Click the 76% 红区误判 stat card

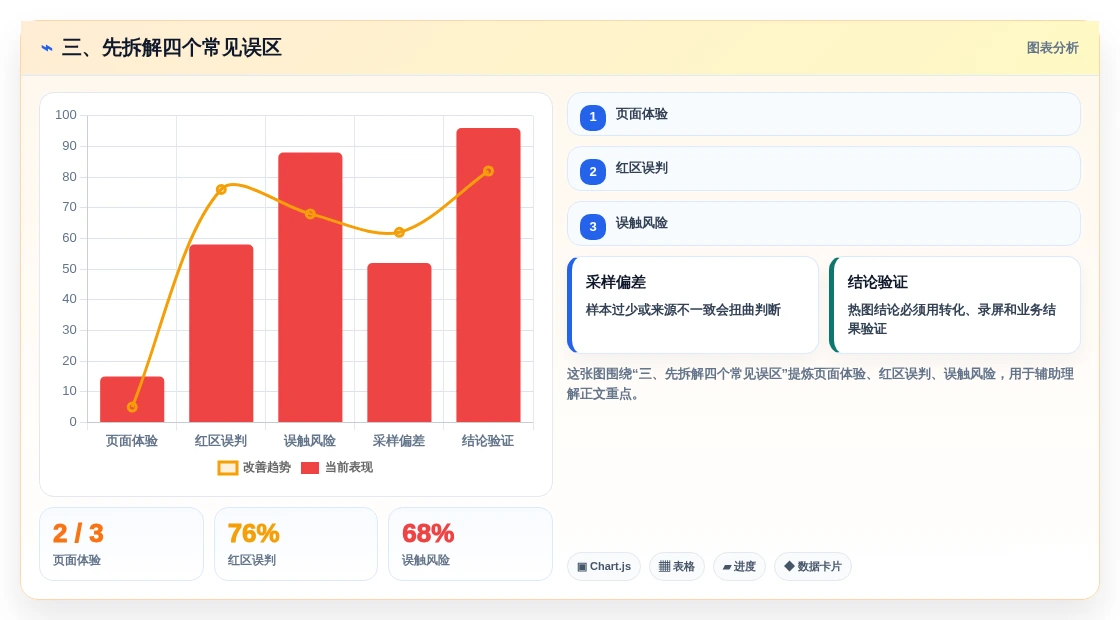296,544
